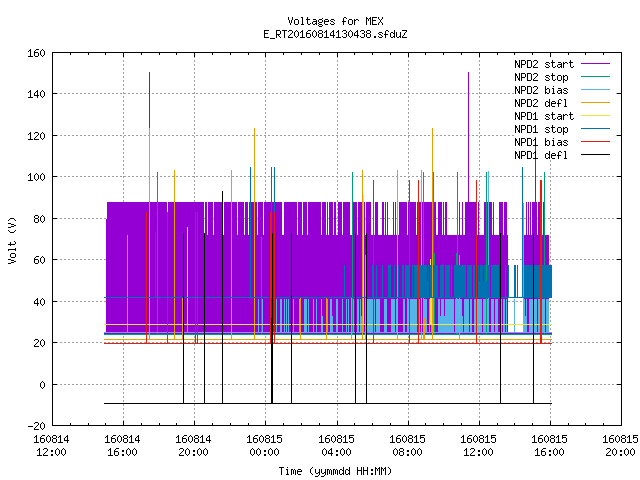Click the NPD1 bias red legend line
640x480 pixels.
pos(595,142)
